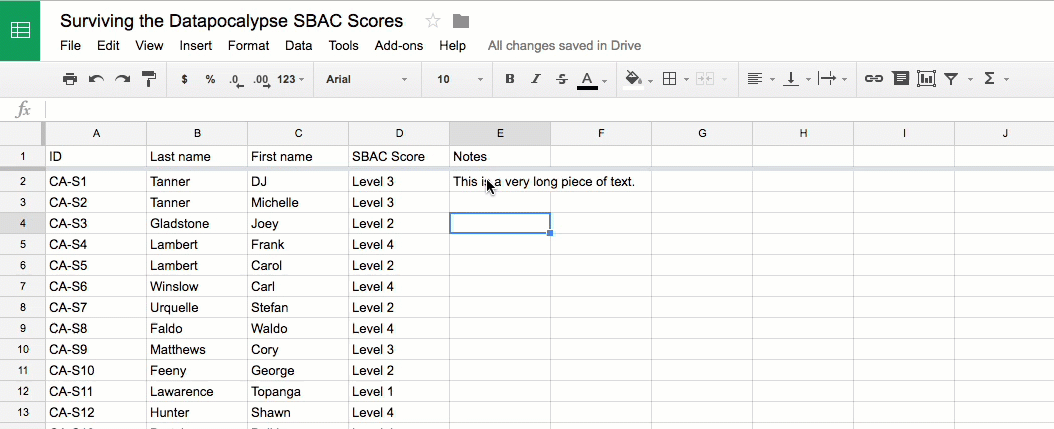This screenshot has height=429, width=1054.
Task: Open the Insert menu
Action: pos(196,46)
